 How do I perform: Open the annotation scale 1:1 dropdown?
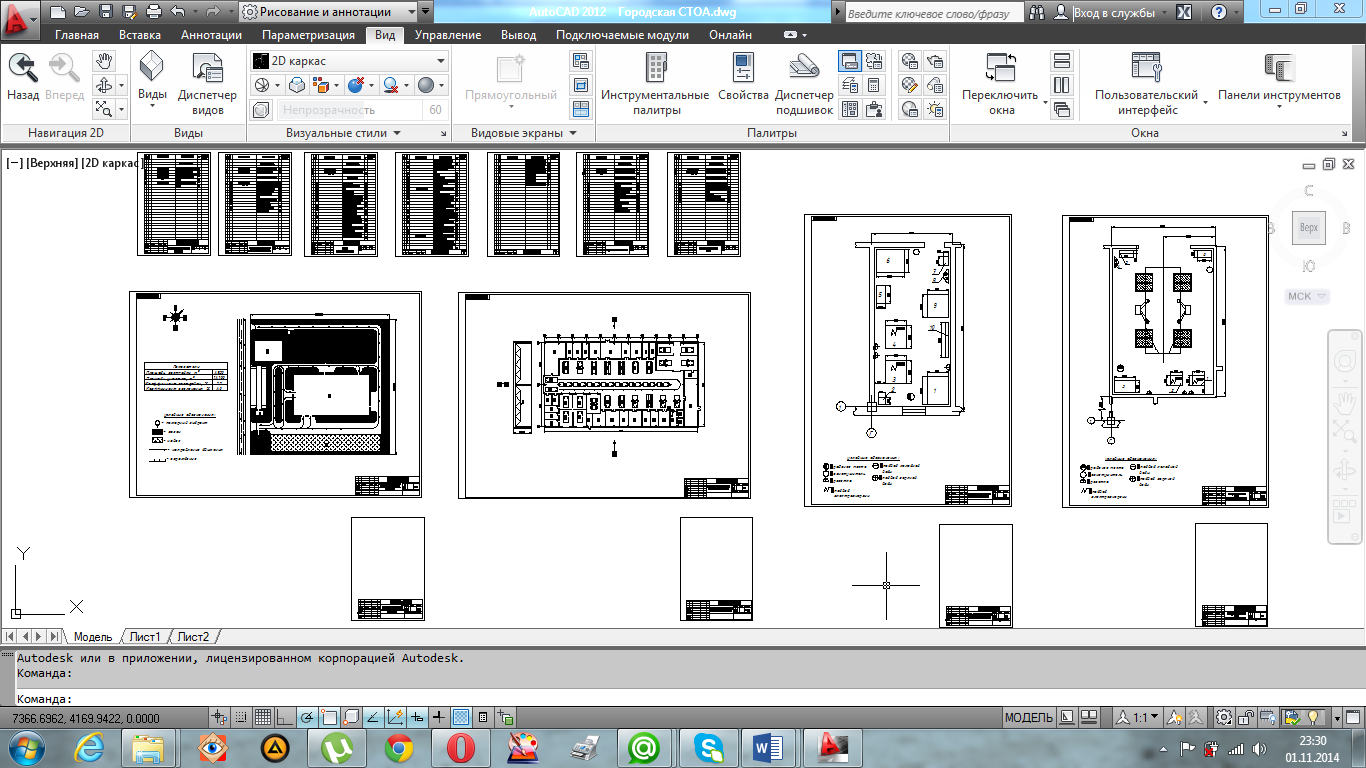tap(1140, 718)
